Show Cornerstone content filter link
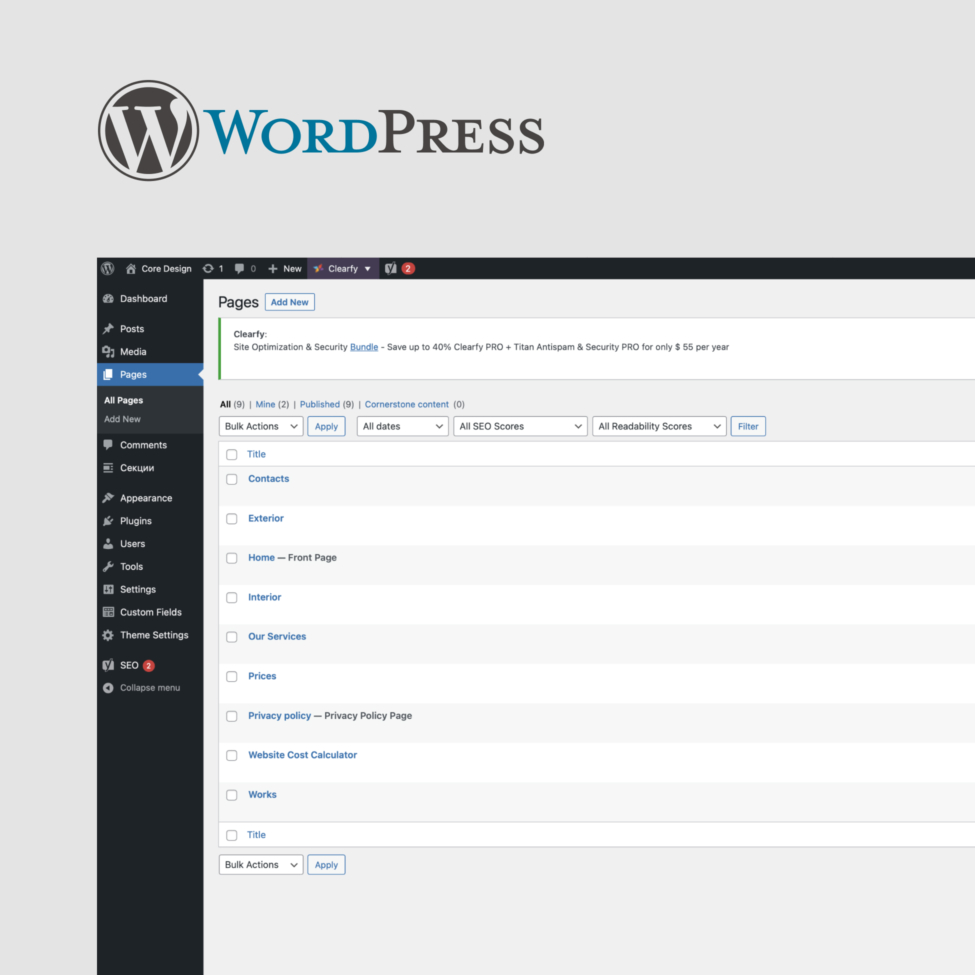 [407, 404]
